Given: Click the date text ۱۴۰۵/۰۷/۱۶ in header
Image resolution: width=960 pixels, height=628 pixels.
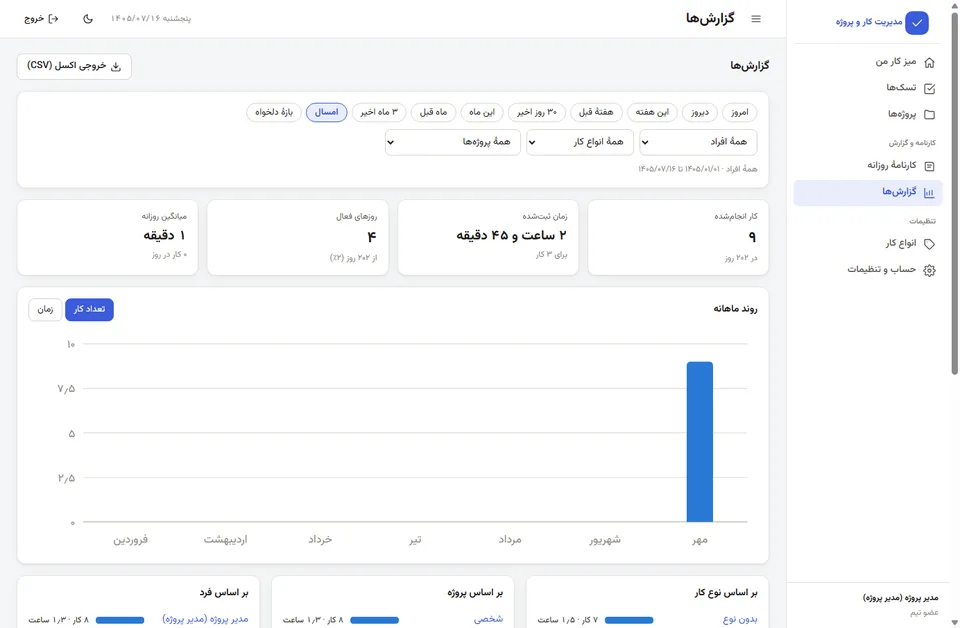Looking at the screenshot, I should coord(135,19).
